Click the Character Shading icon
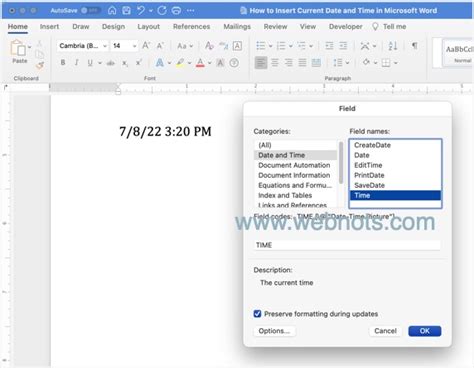This screenshot has height=368, width=474. (x=220, y=63)
